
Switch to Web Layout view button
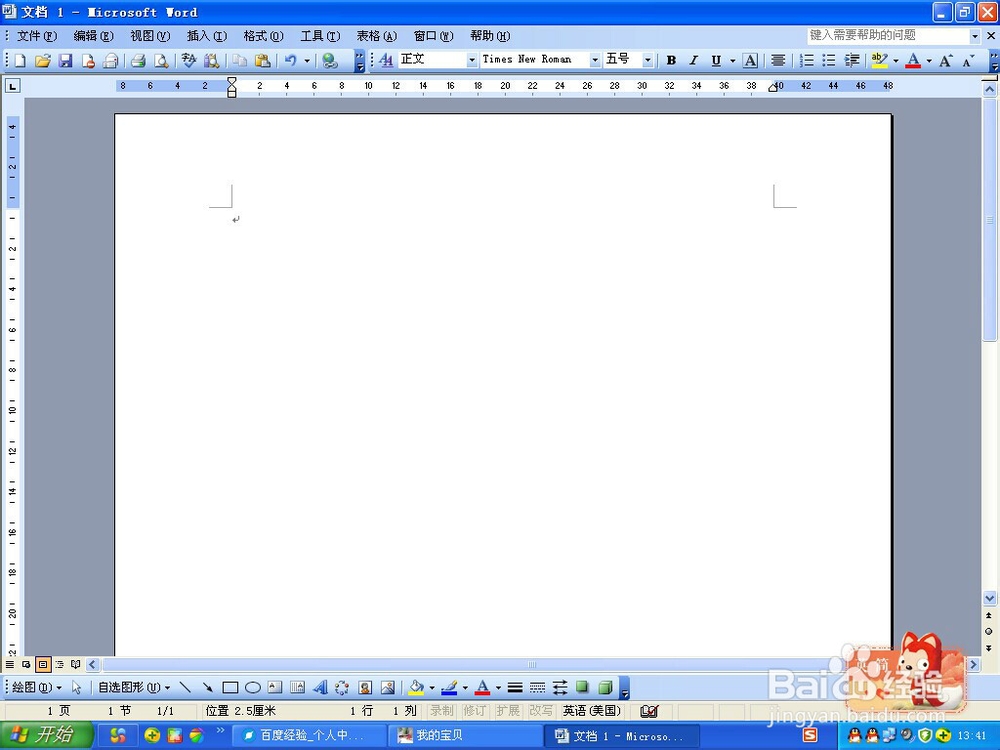click(26, 665)
